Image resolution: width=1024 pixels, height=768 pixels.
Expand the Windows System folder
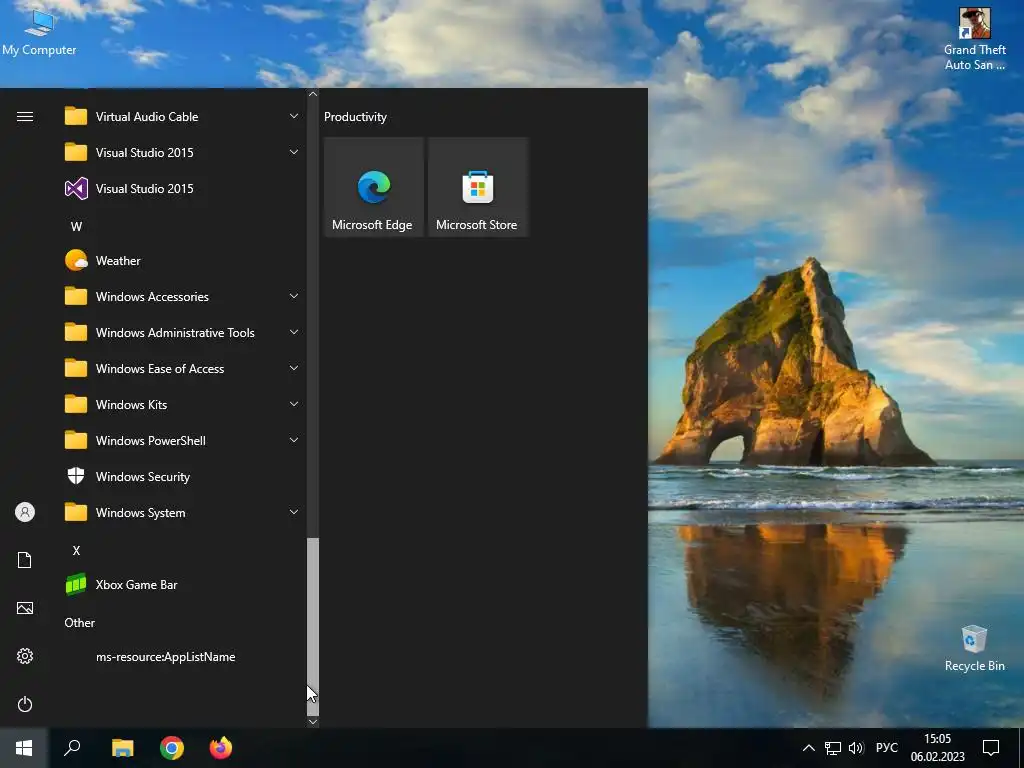click(182, 513)
